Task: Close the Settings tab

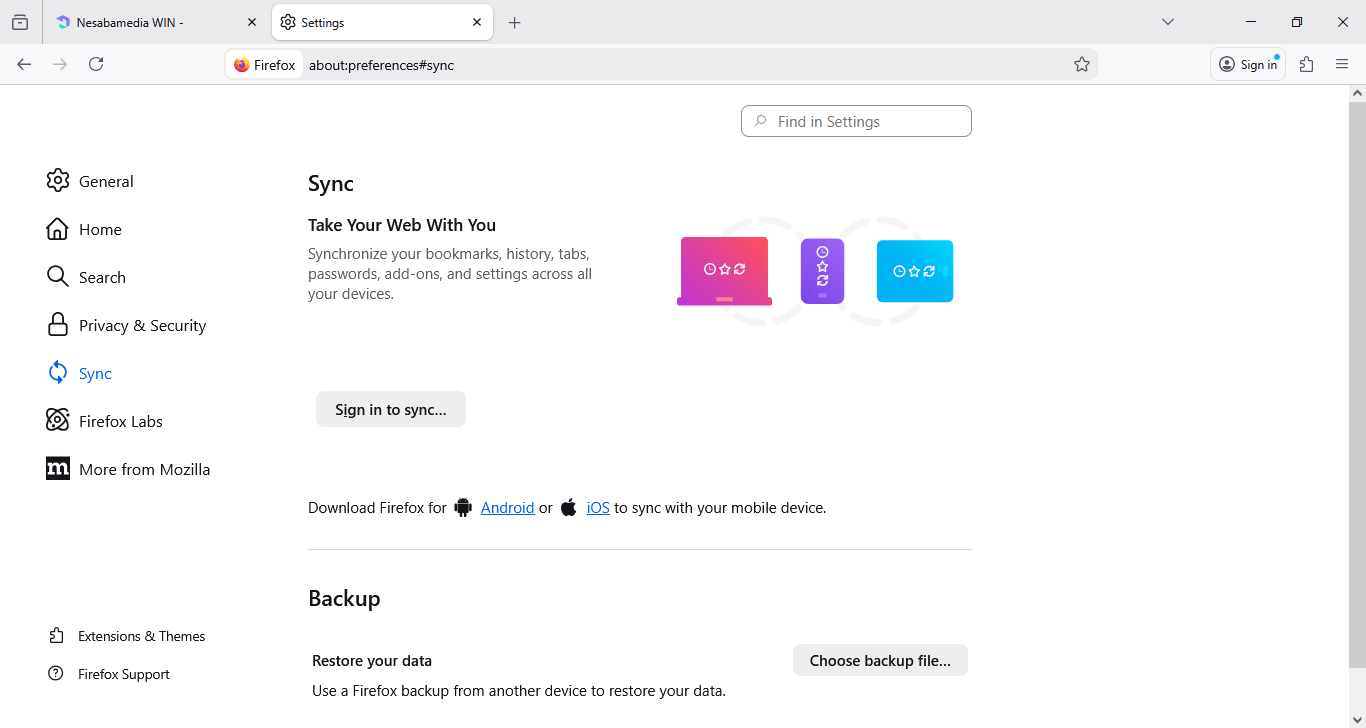Action: click(477, 22)
